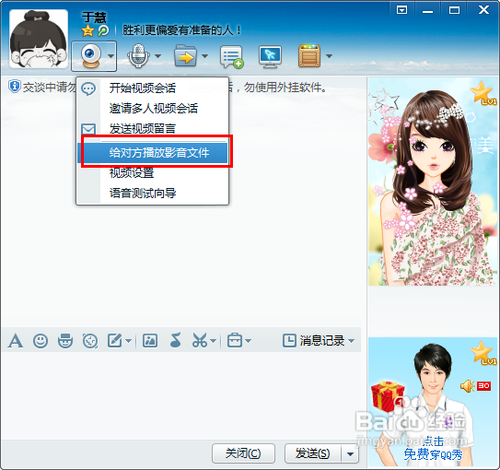Click the 发送(S) button
Screen dimensions: 500x470
[313, 453]
